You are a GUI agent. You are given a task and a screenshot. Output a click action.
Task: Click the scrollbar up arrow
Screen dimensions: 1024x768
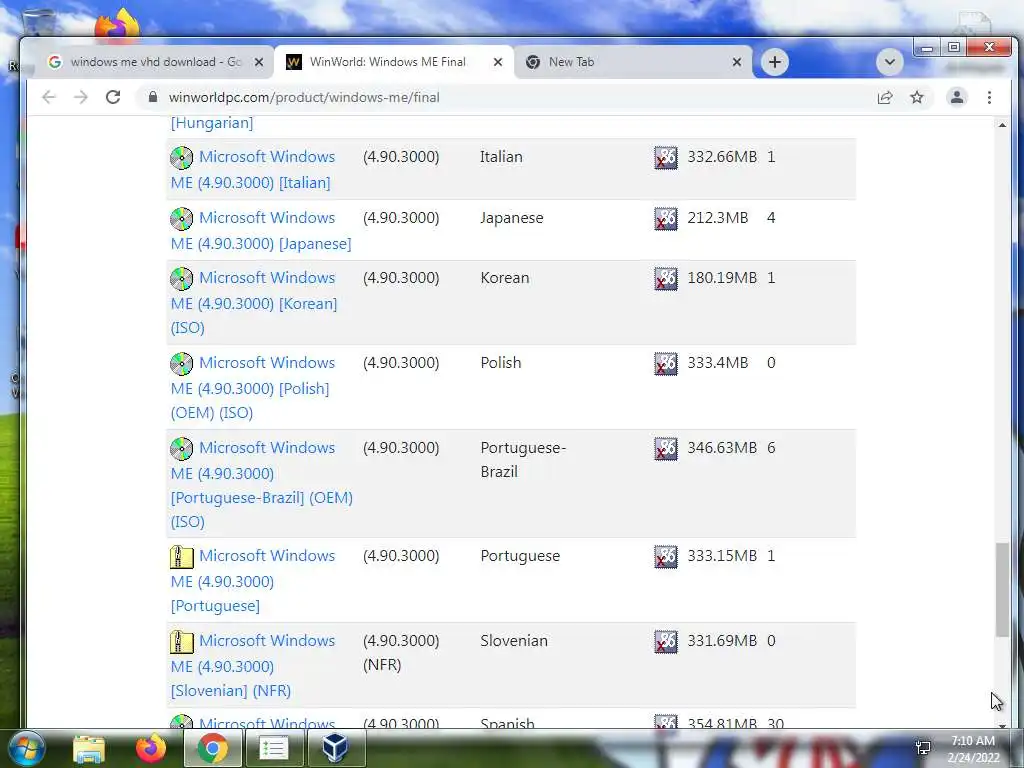[x=1002, y=125]
